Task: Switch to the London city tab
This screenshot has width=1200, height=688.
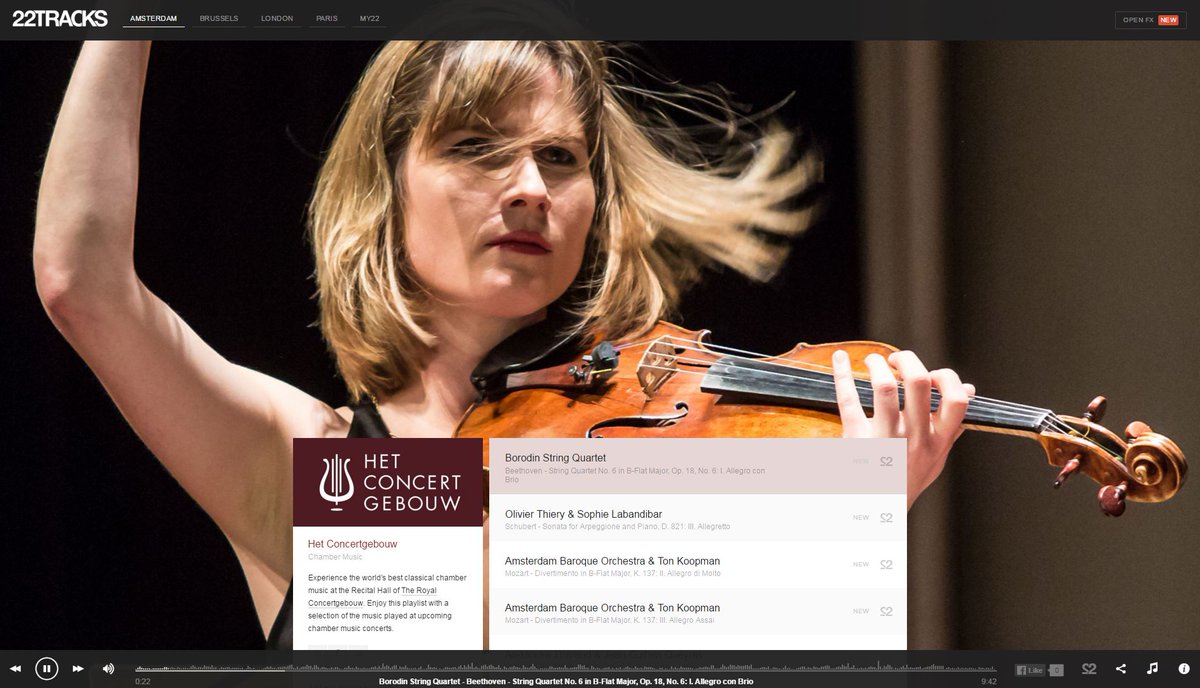Action: point(277,19)
